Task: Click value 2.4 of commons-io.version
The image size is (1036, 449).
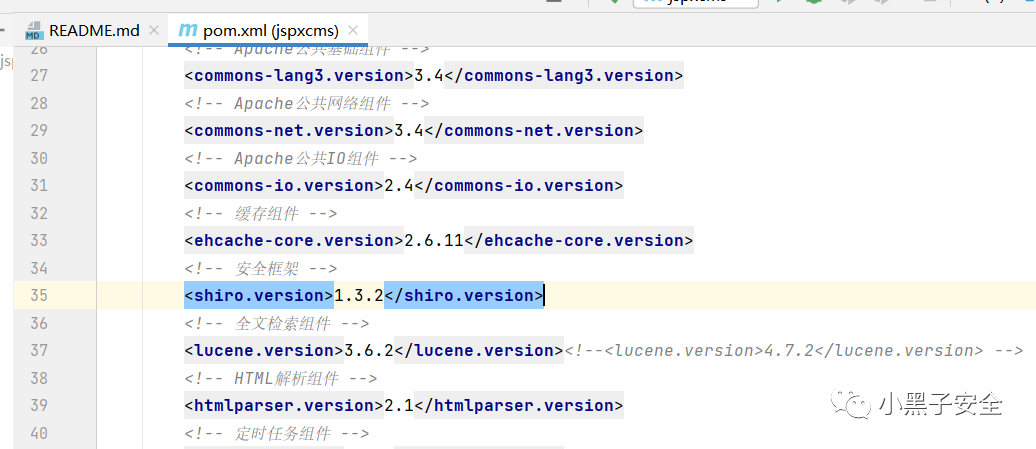Action: (399, 186)
